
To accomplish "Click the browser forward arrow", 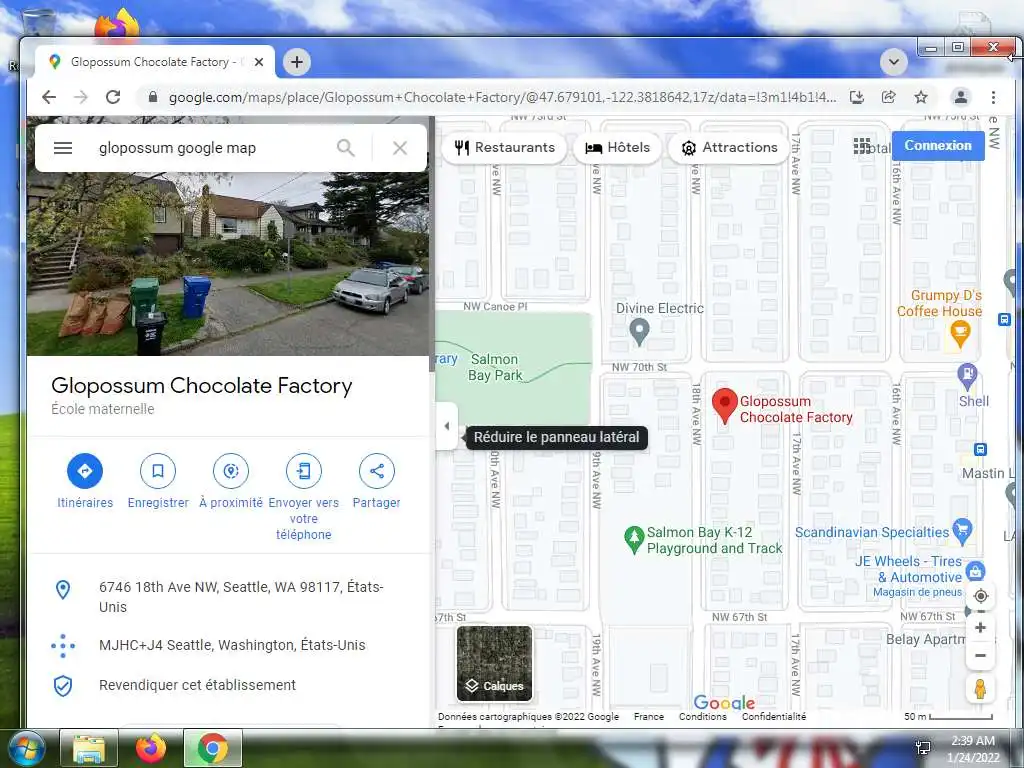I will click(x=80, y=97).
